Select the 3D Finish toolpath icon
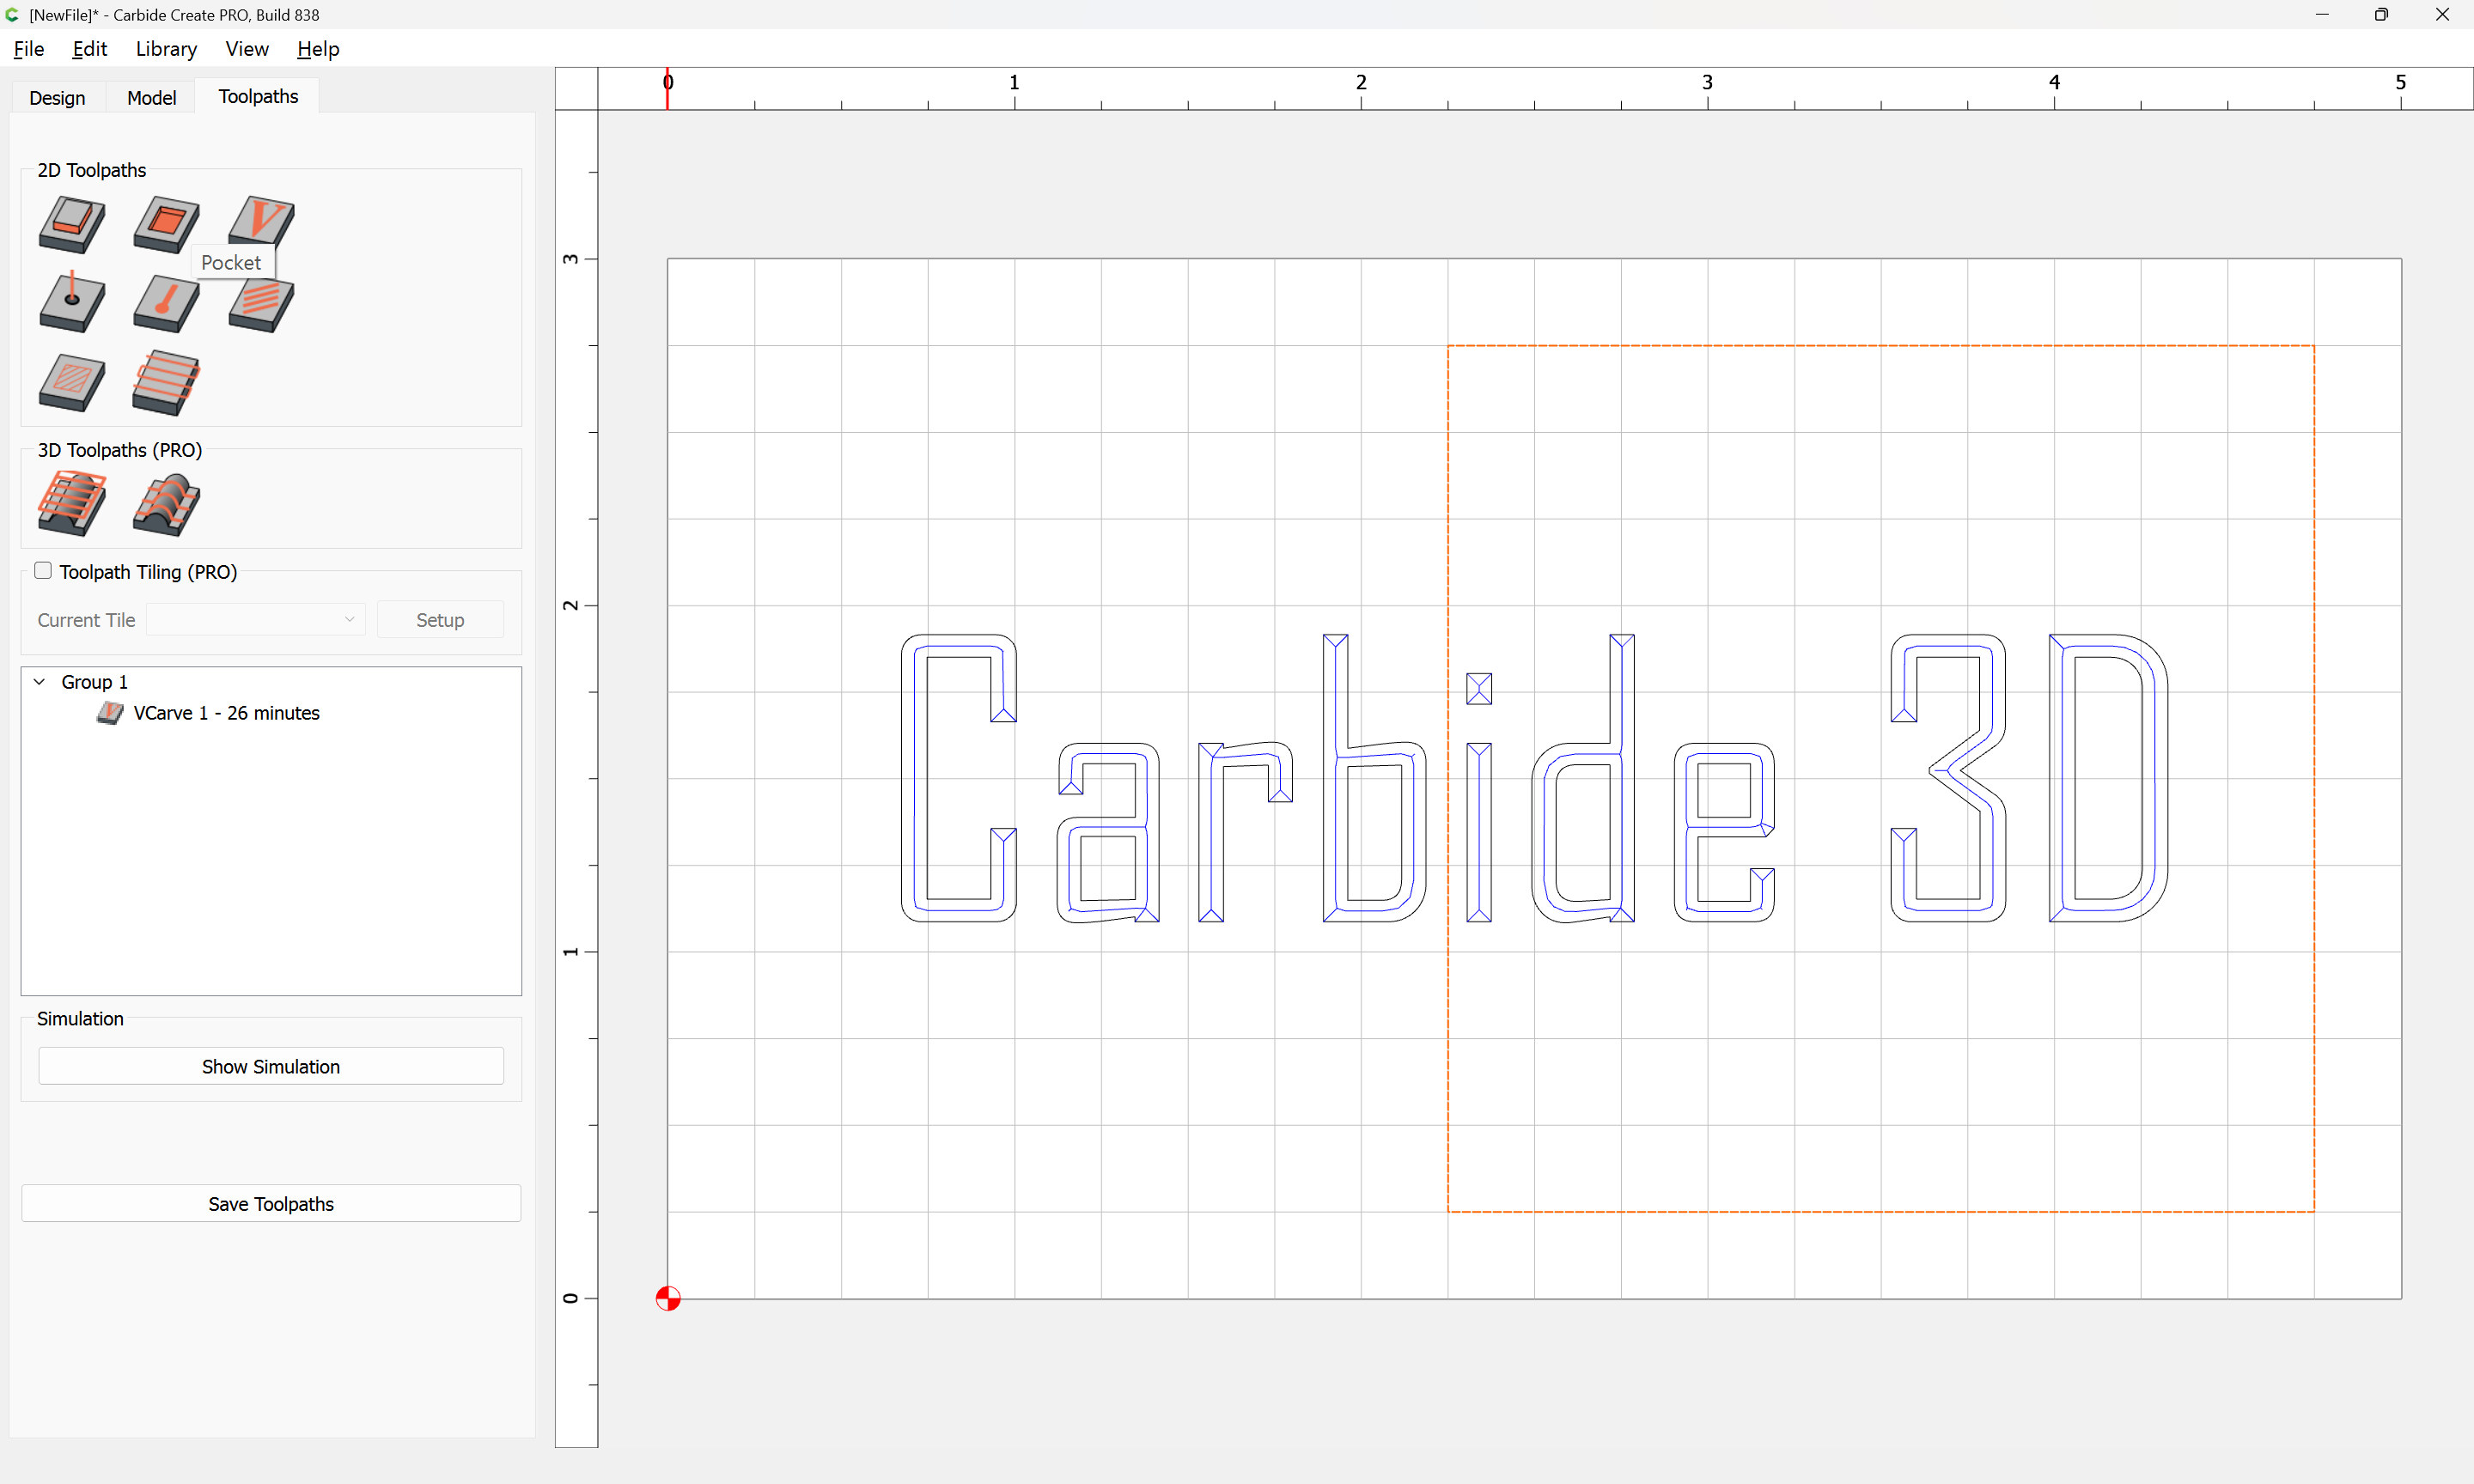 coord(165,503)
